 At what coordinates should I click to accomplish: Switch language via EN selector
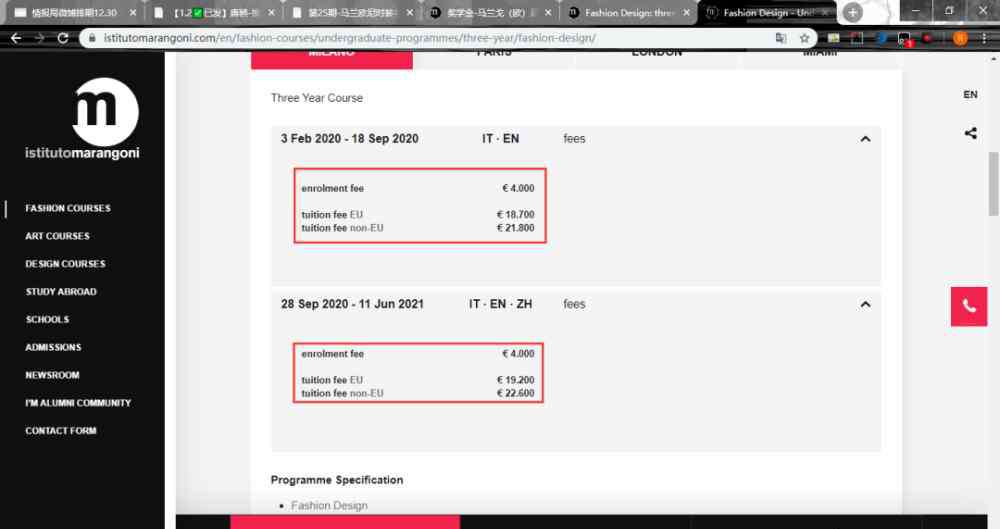coord(970,94)
